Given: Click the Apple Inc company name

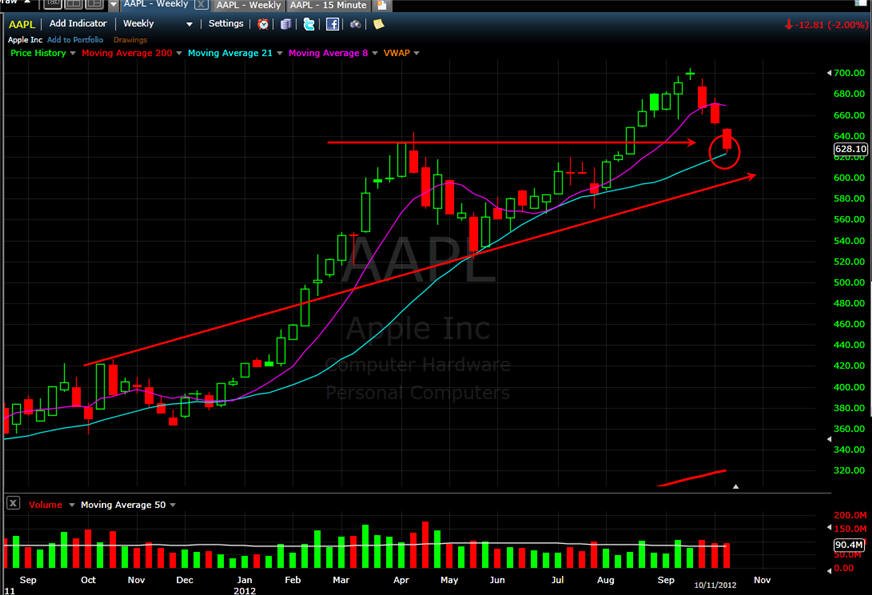Looking at the screenshot, I should tap(25, 40).
